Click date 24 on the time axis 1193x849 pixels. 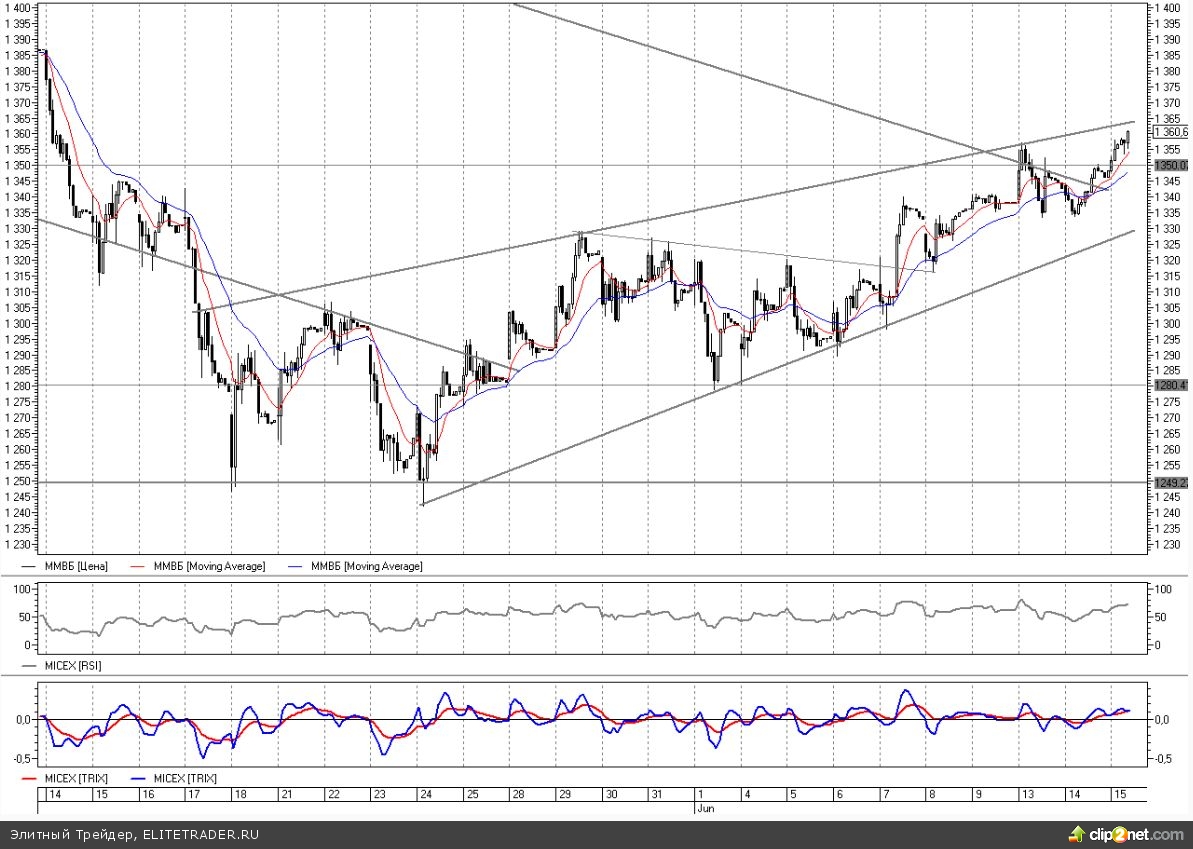425,793
